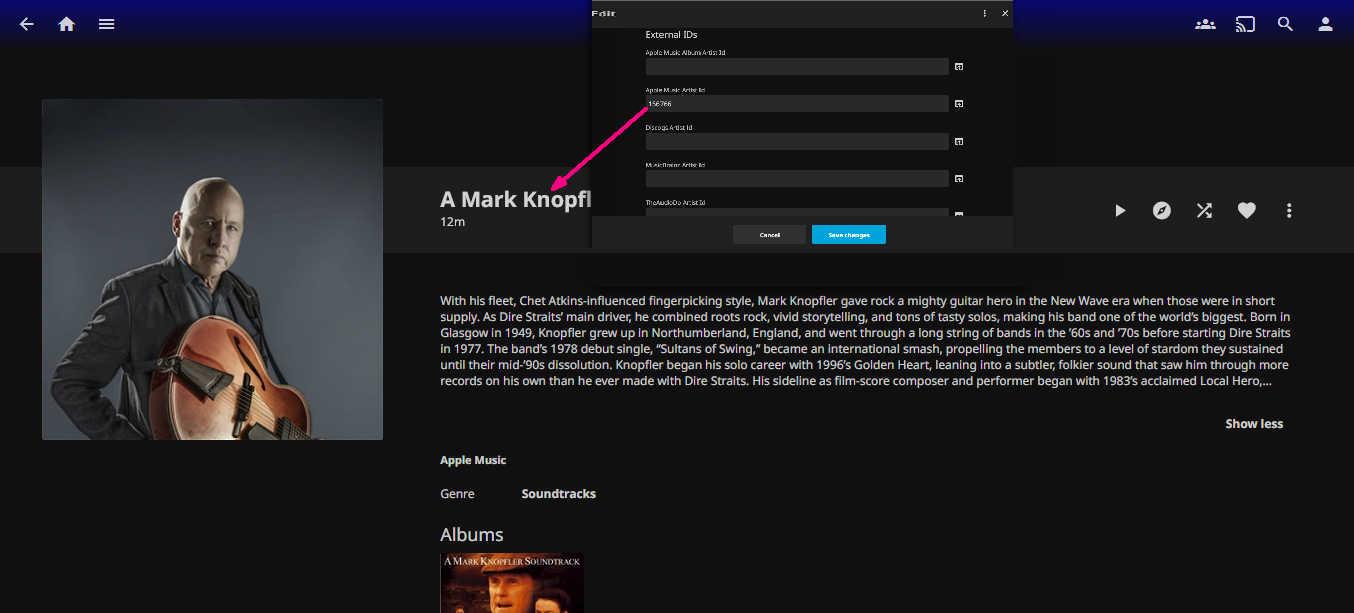Click the Discogs Artist Id field
Image resolution: width=1354 pixels, height=613 pixels.
796,142
